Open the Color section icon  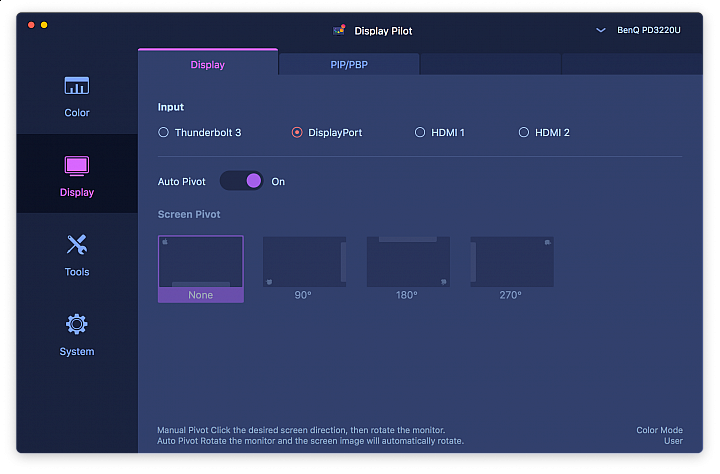pos(77,86)
